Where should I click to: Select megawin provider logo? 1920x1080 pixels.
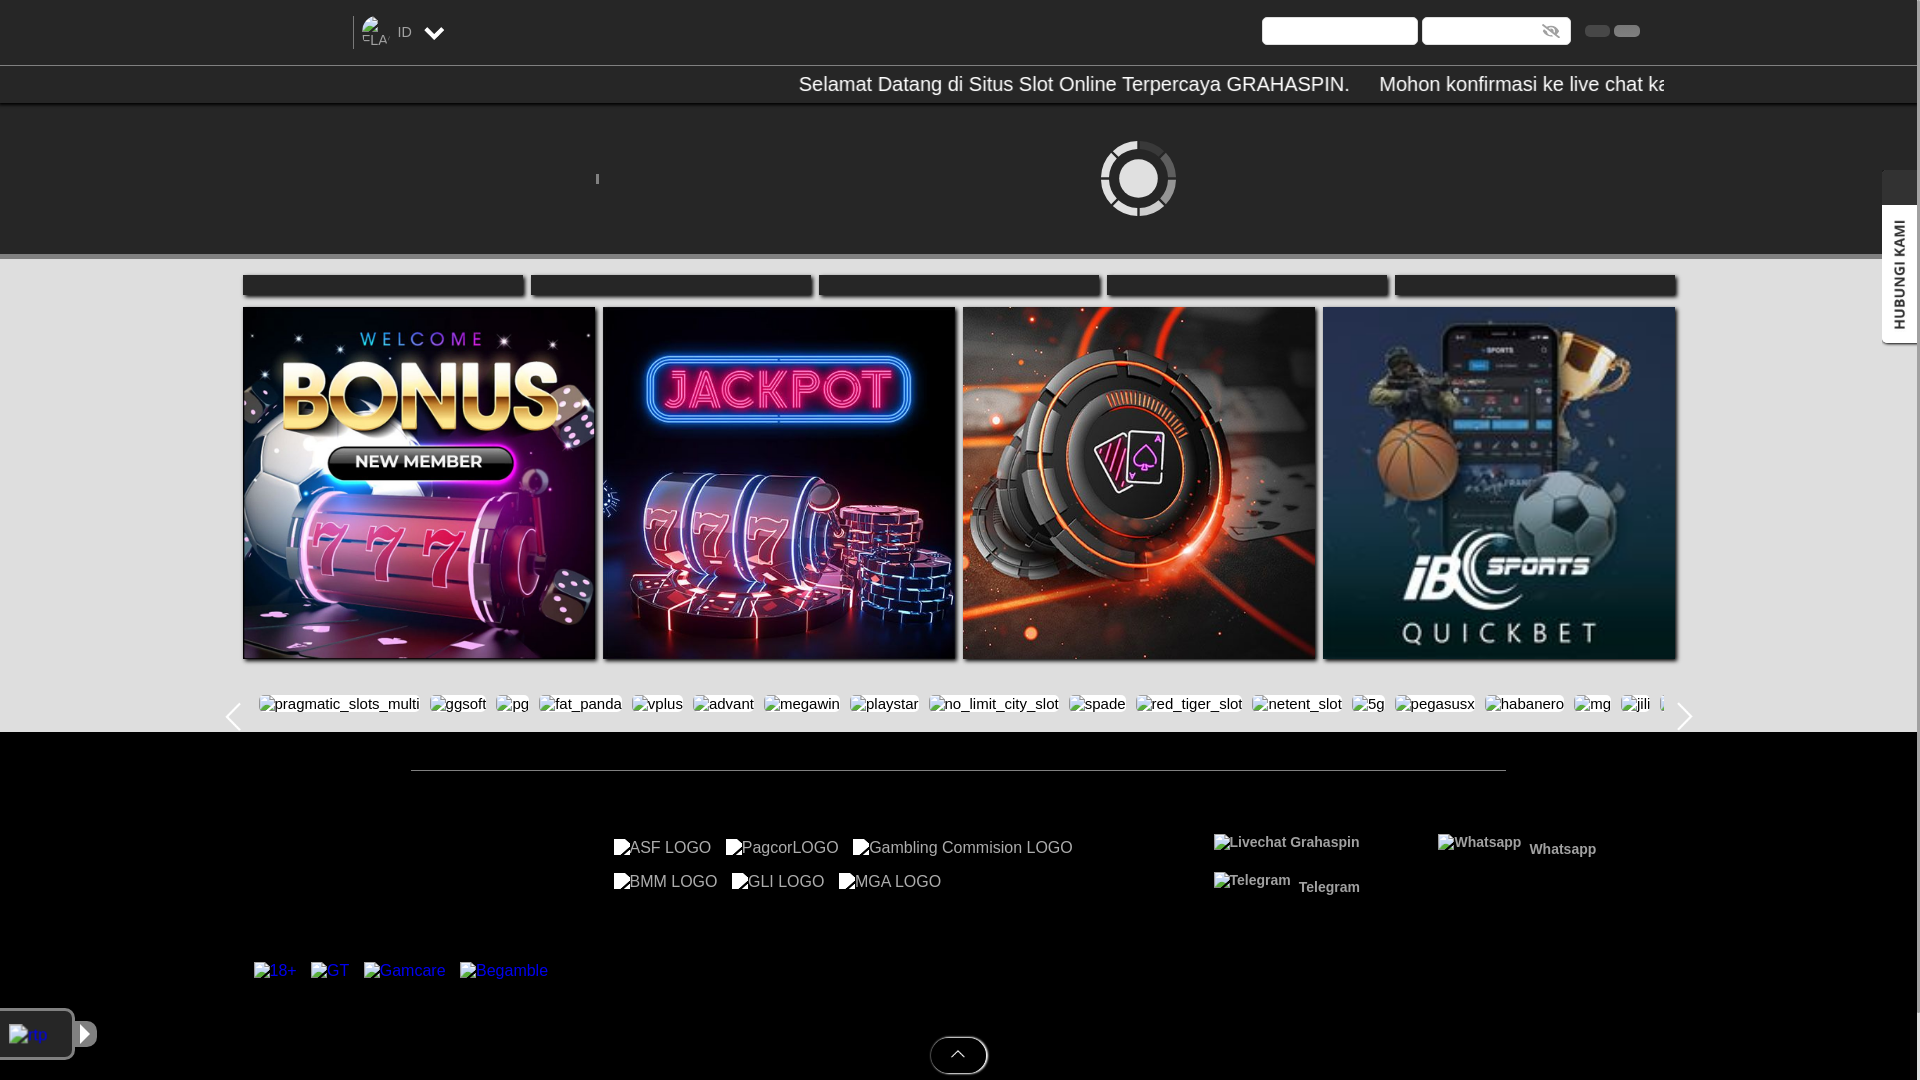802,704
